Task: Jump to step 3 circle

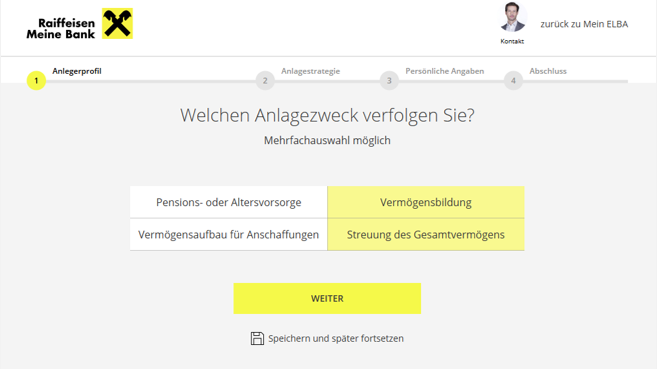Action: (389, 80)
